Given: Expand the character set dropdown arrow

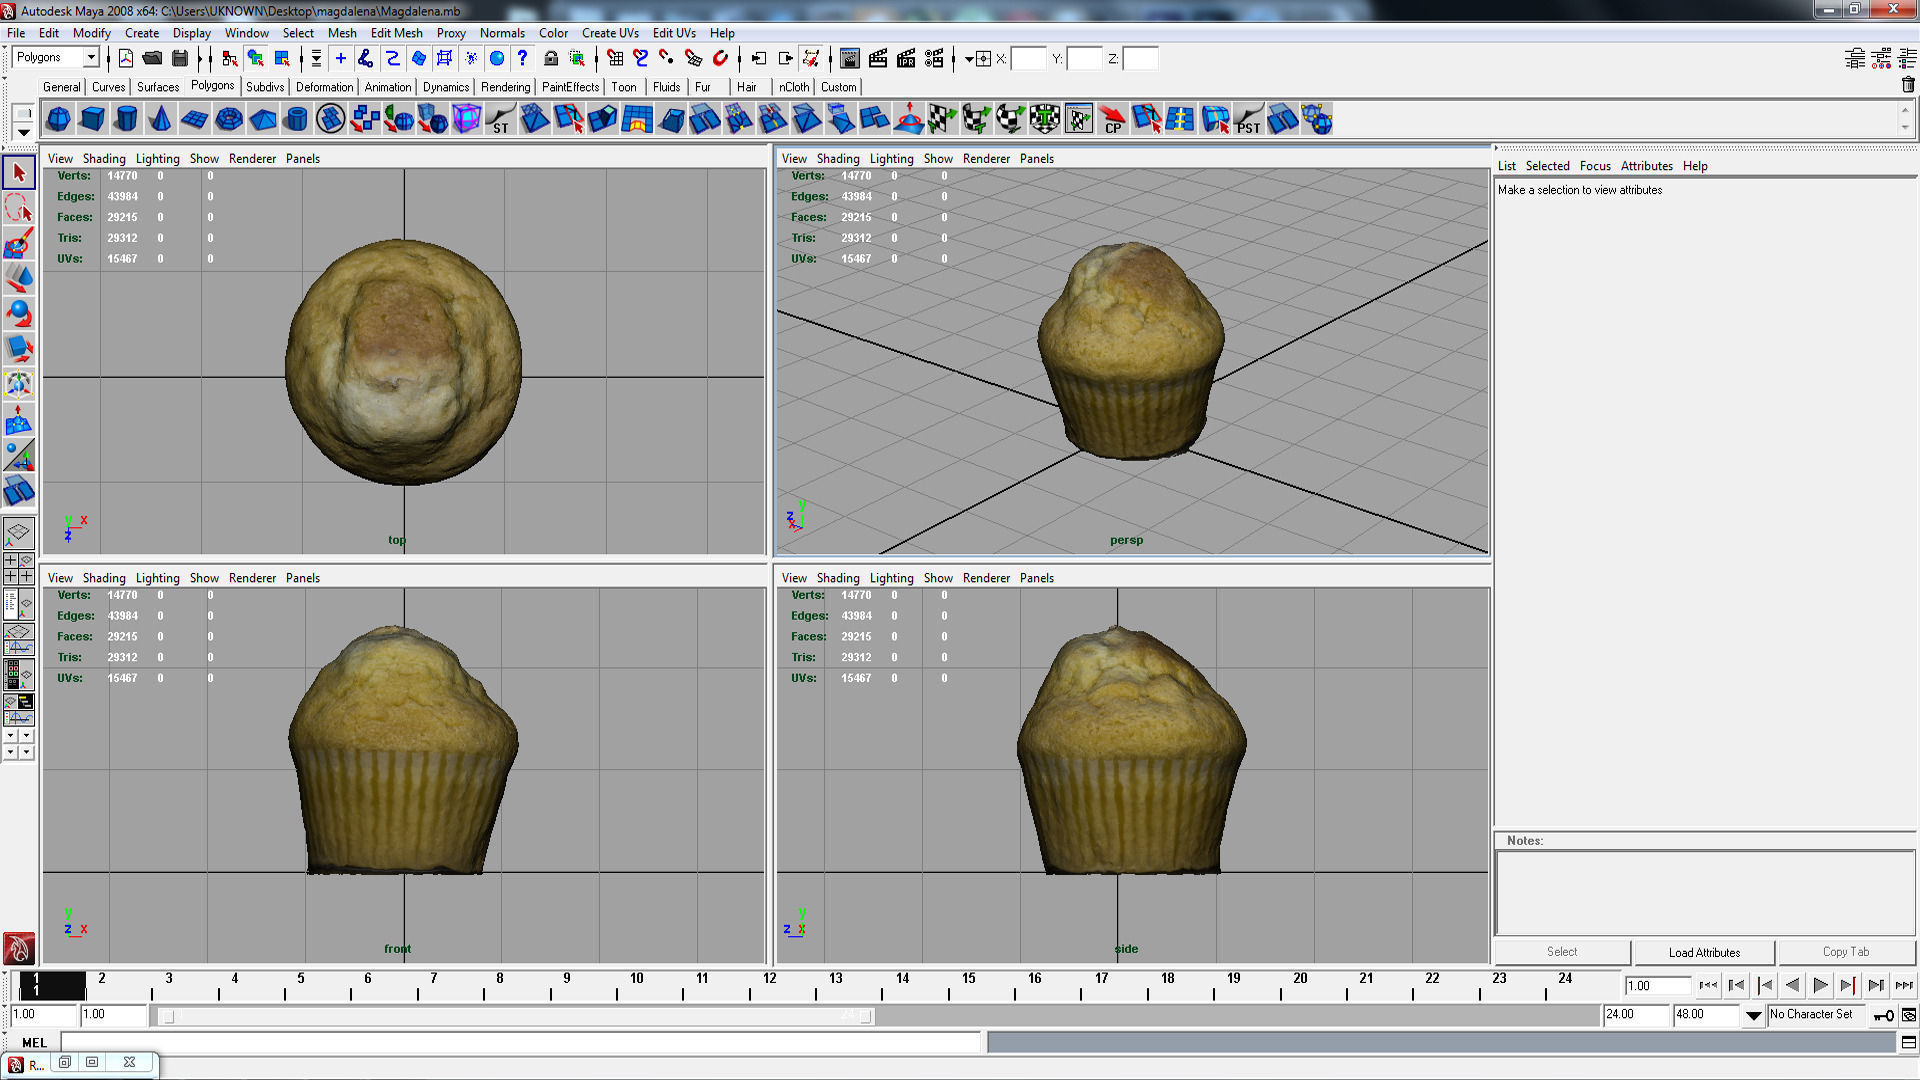Looking at the screenshot, I should (1753, 1015).
